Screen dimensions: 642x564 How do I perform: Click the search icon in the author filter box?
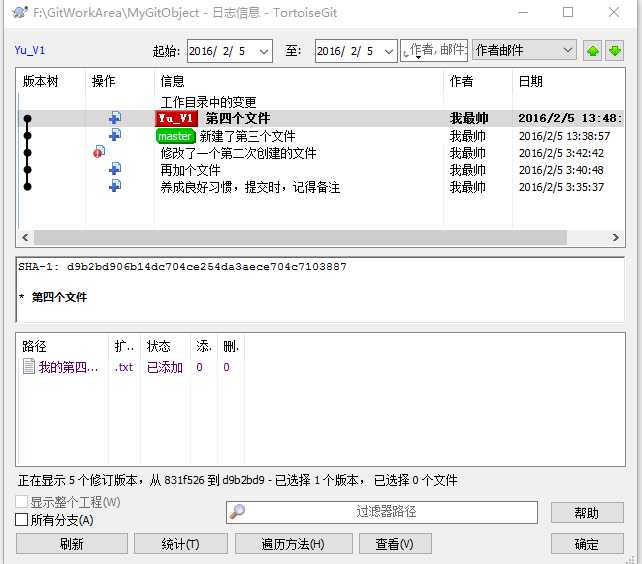[x=407, y=52]
